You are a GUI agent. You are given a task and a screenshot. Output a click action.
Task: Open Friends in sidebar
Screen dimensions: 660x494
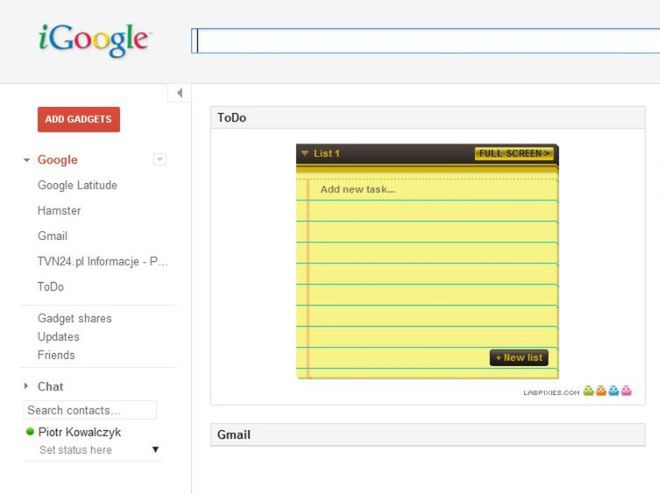tap(56, 355)
